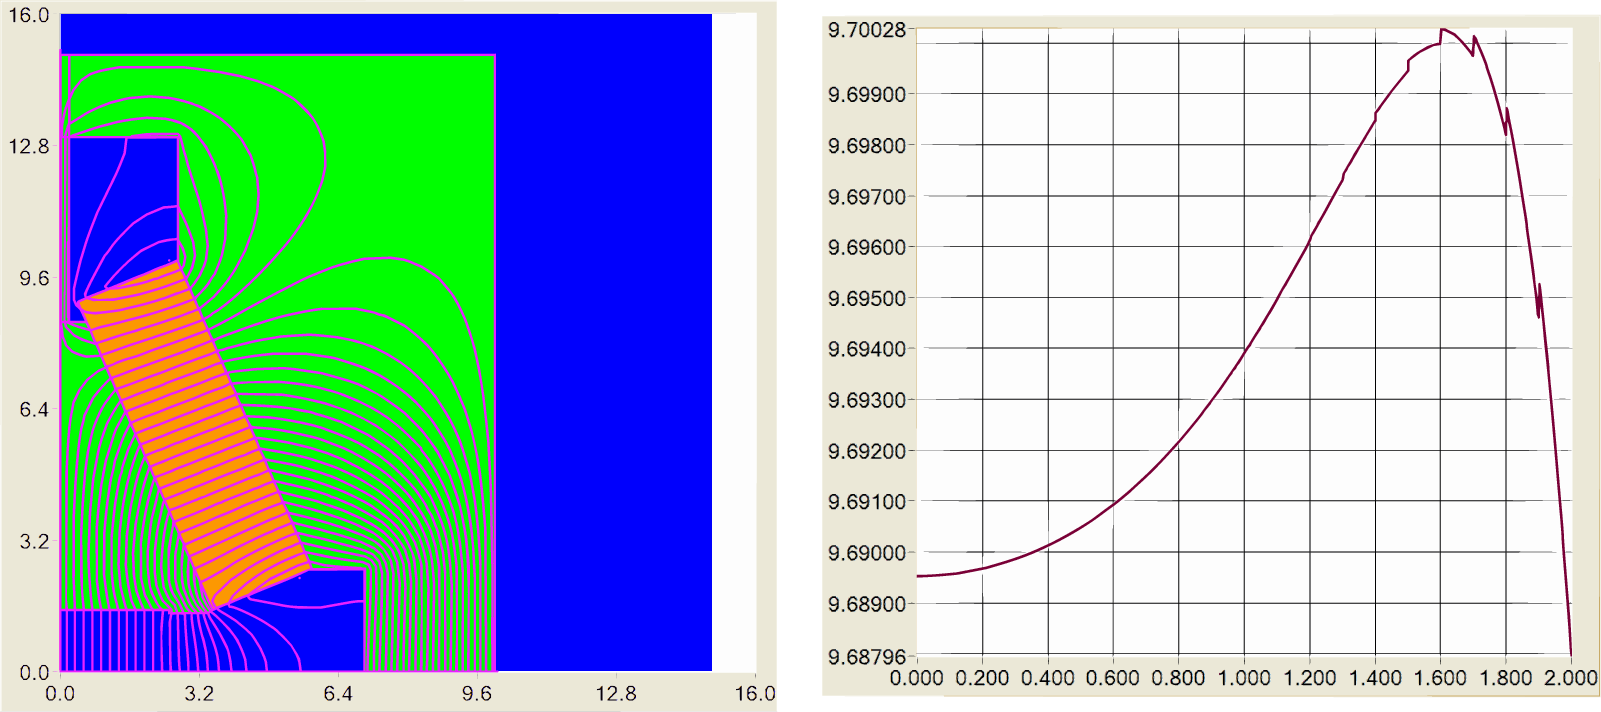Click the 9.69000 y-axis label
This screenshot has height=712, width=1601.
point(866,553)
